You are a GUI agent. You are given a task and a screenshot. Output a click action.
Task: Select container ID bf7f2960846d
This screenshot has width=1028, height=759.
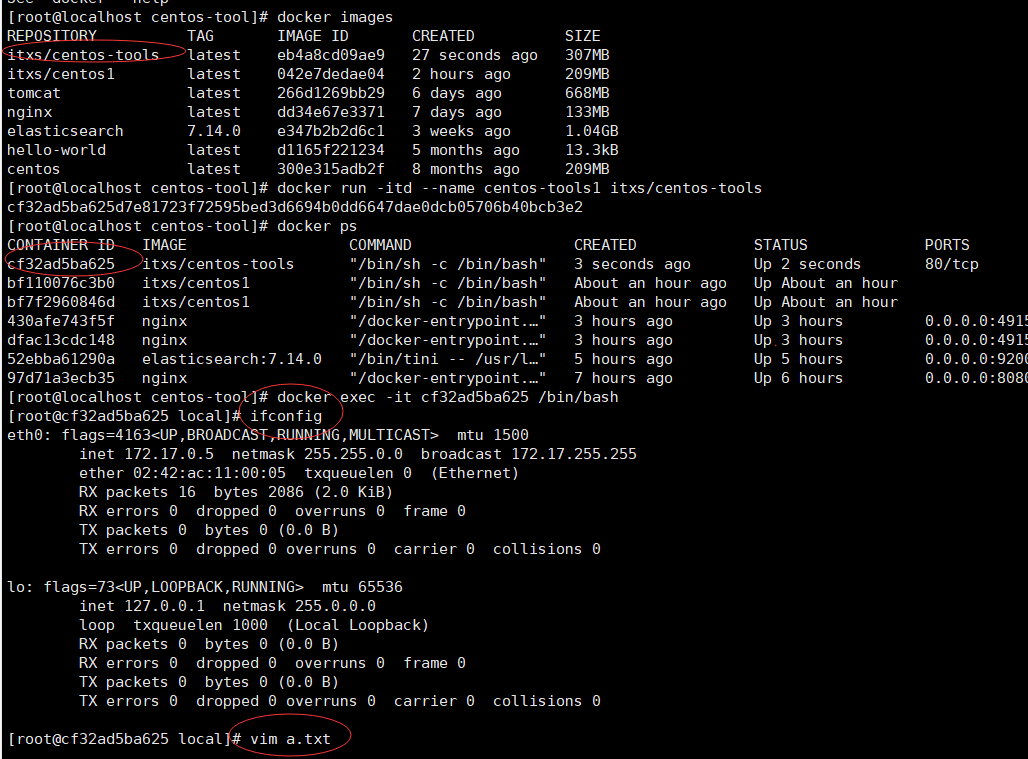coord(61,302)
